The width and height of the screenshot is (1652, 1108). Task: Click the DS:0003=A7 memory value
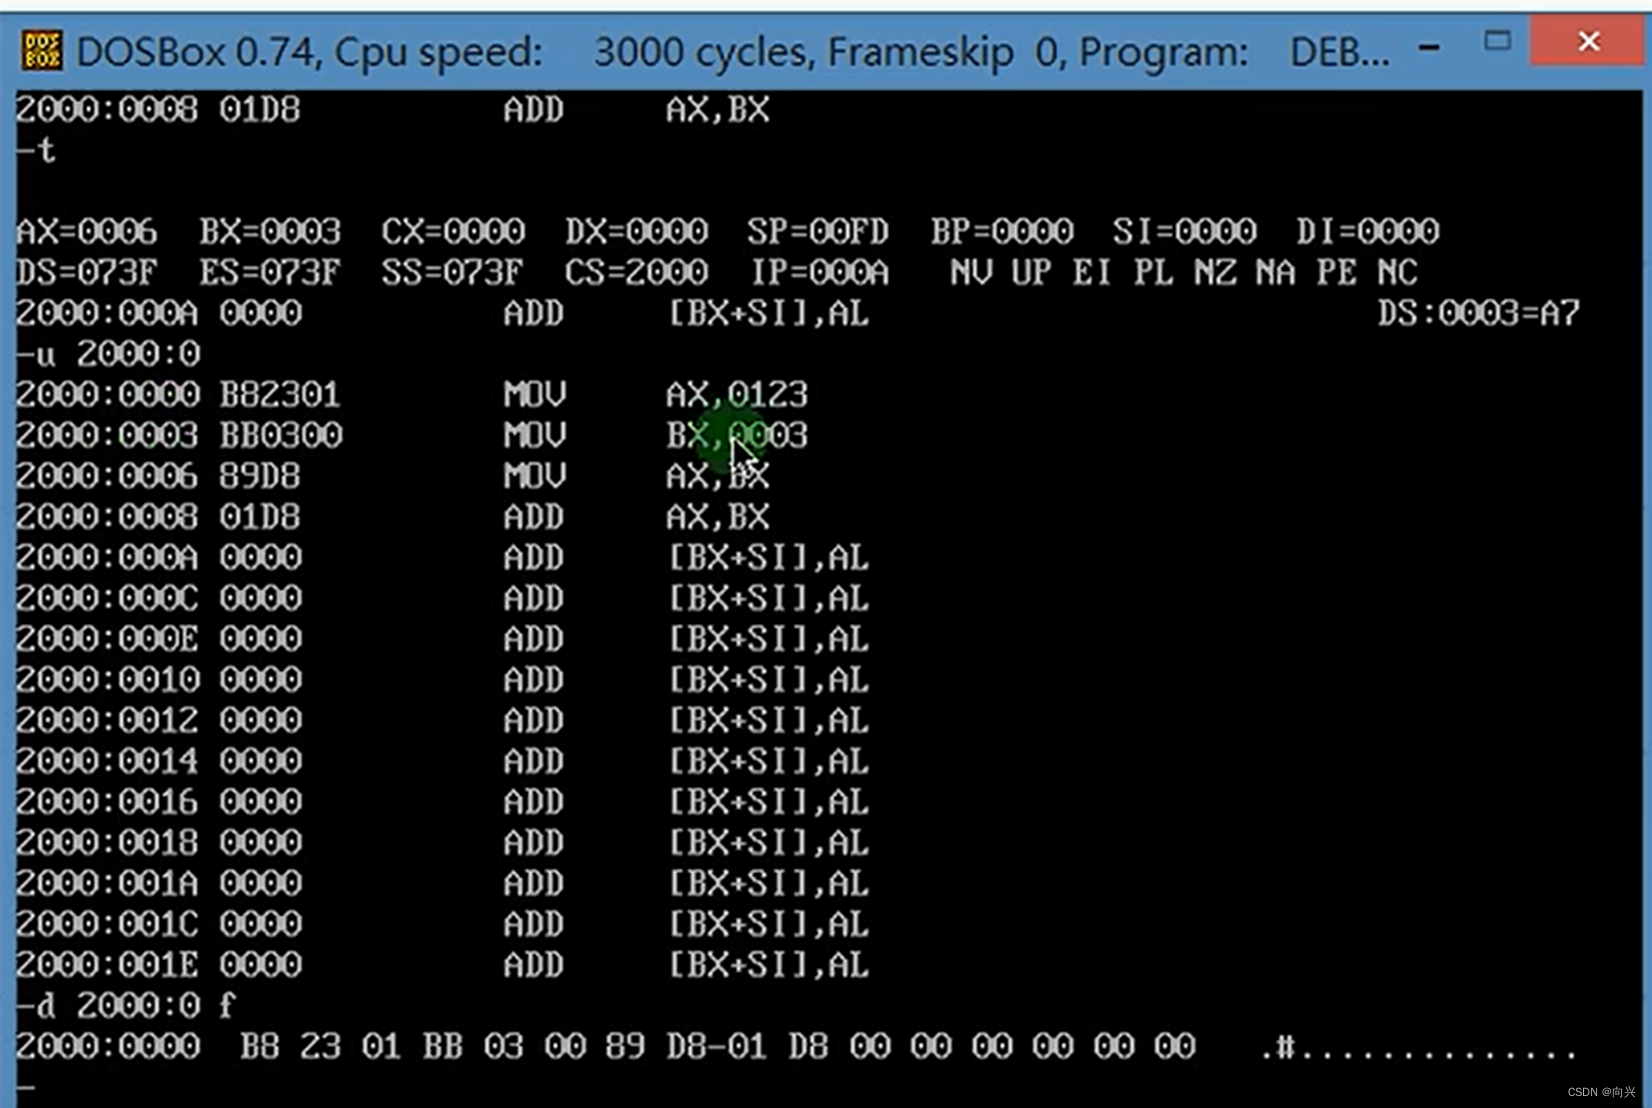click(1479, 313)
